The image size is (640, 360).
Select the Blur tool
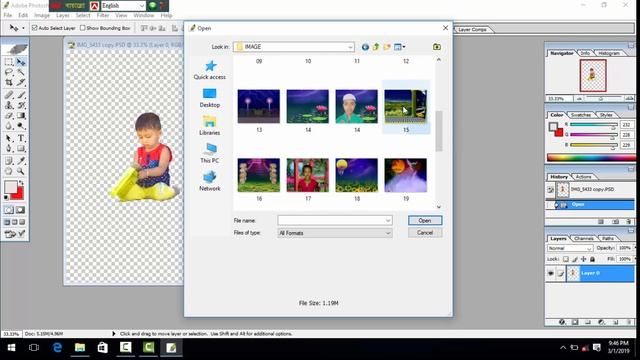9,126
